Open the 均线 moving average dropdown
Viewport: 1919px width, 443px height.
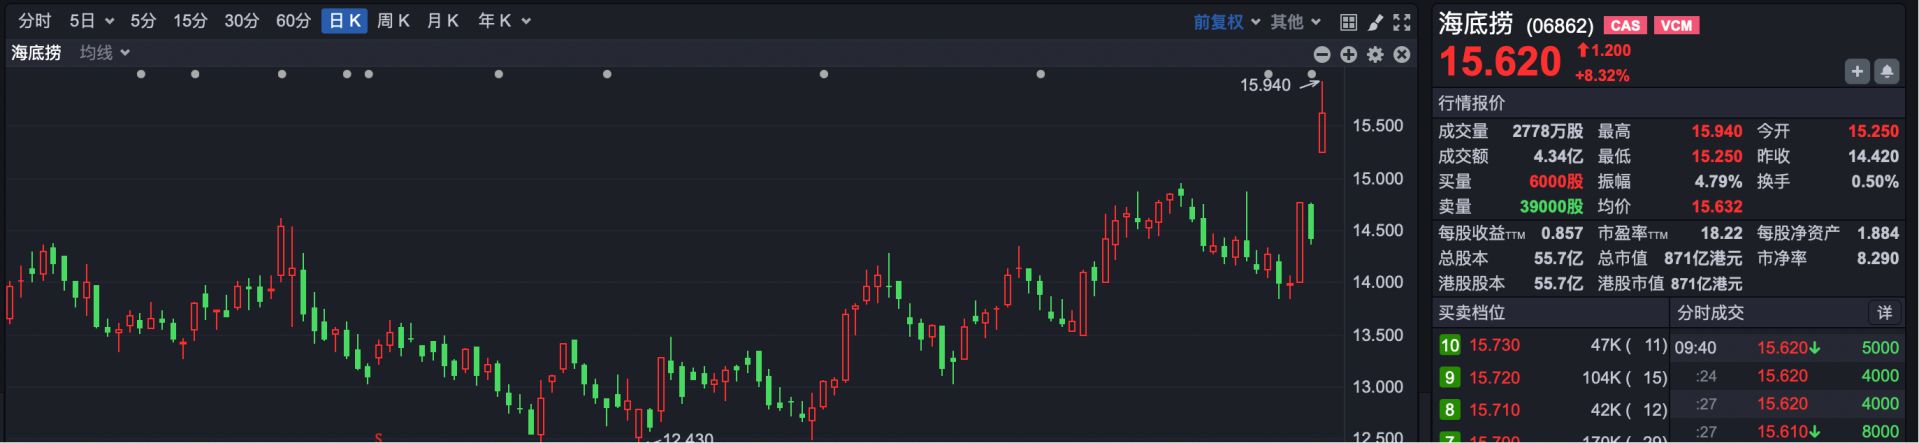tap(105, 53)
